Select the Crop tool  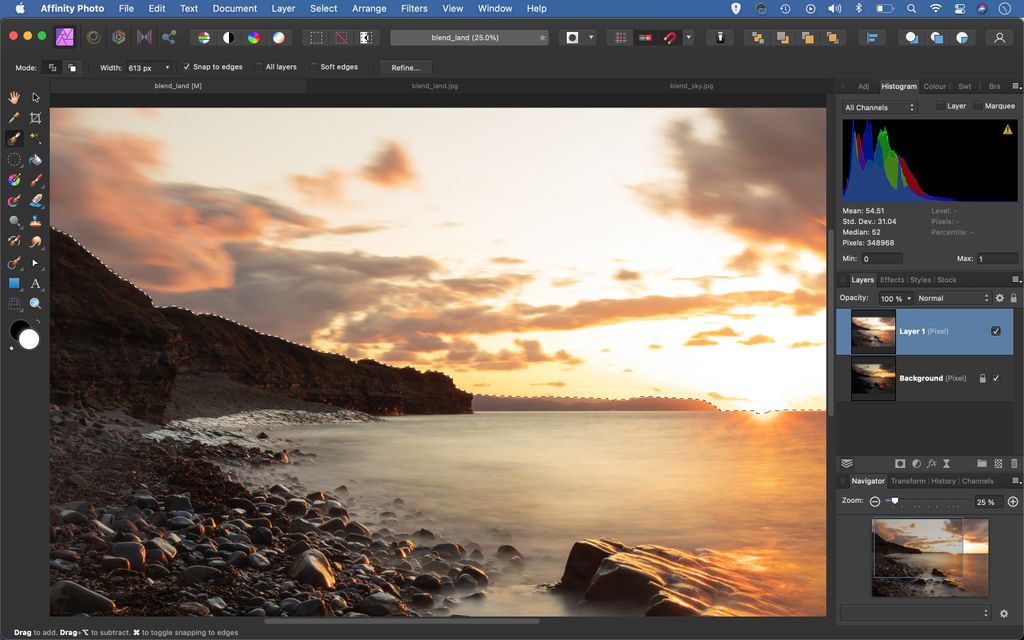(34, 117)
